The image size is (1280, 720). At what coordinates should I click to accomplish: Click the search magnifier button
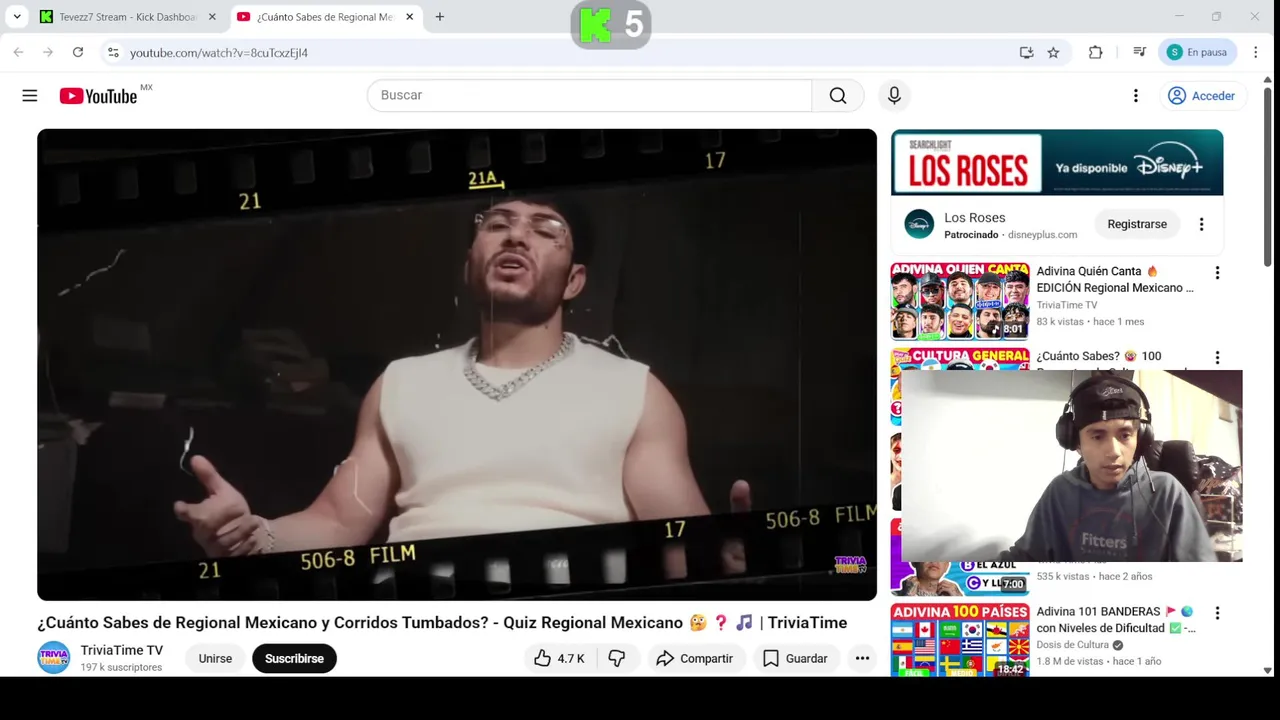838,95
